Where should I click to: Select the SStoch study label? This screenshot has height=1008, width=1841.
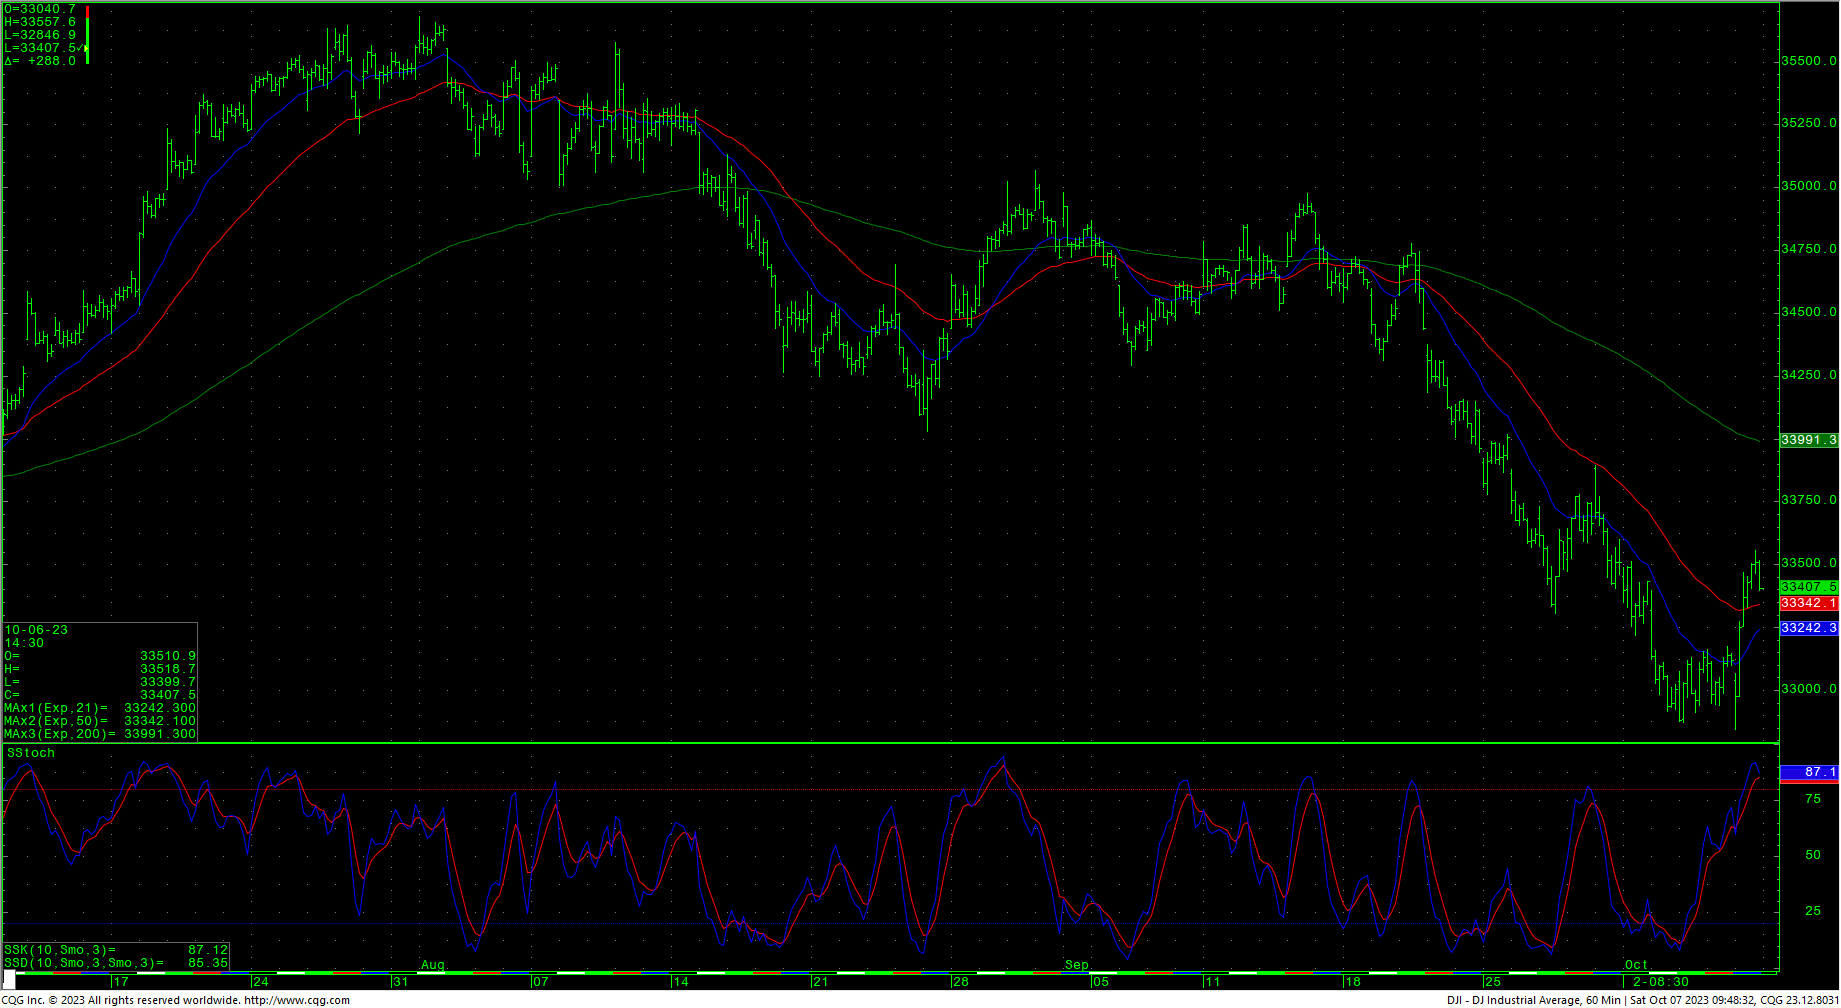(31, 753)
